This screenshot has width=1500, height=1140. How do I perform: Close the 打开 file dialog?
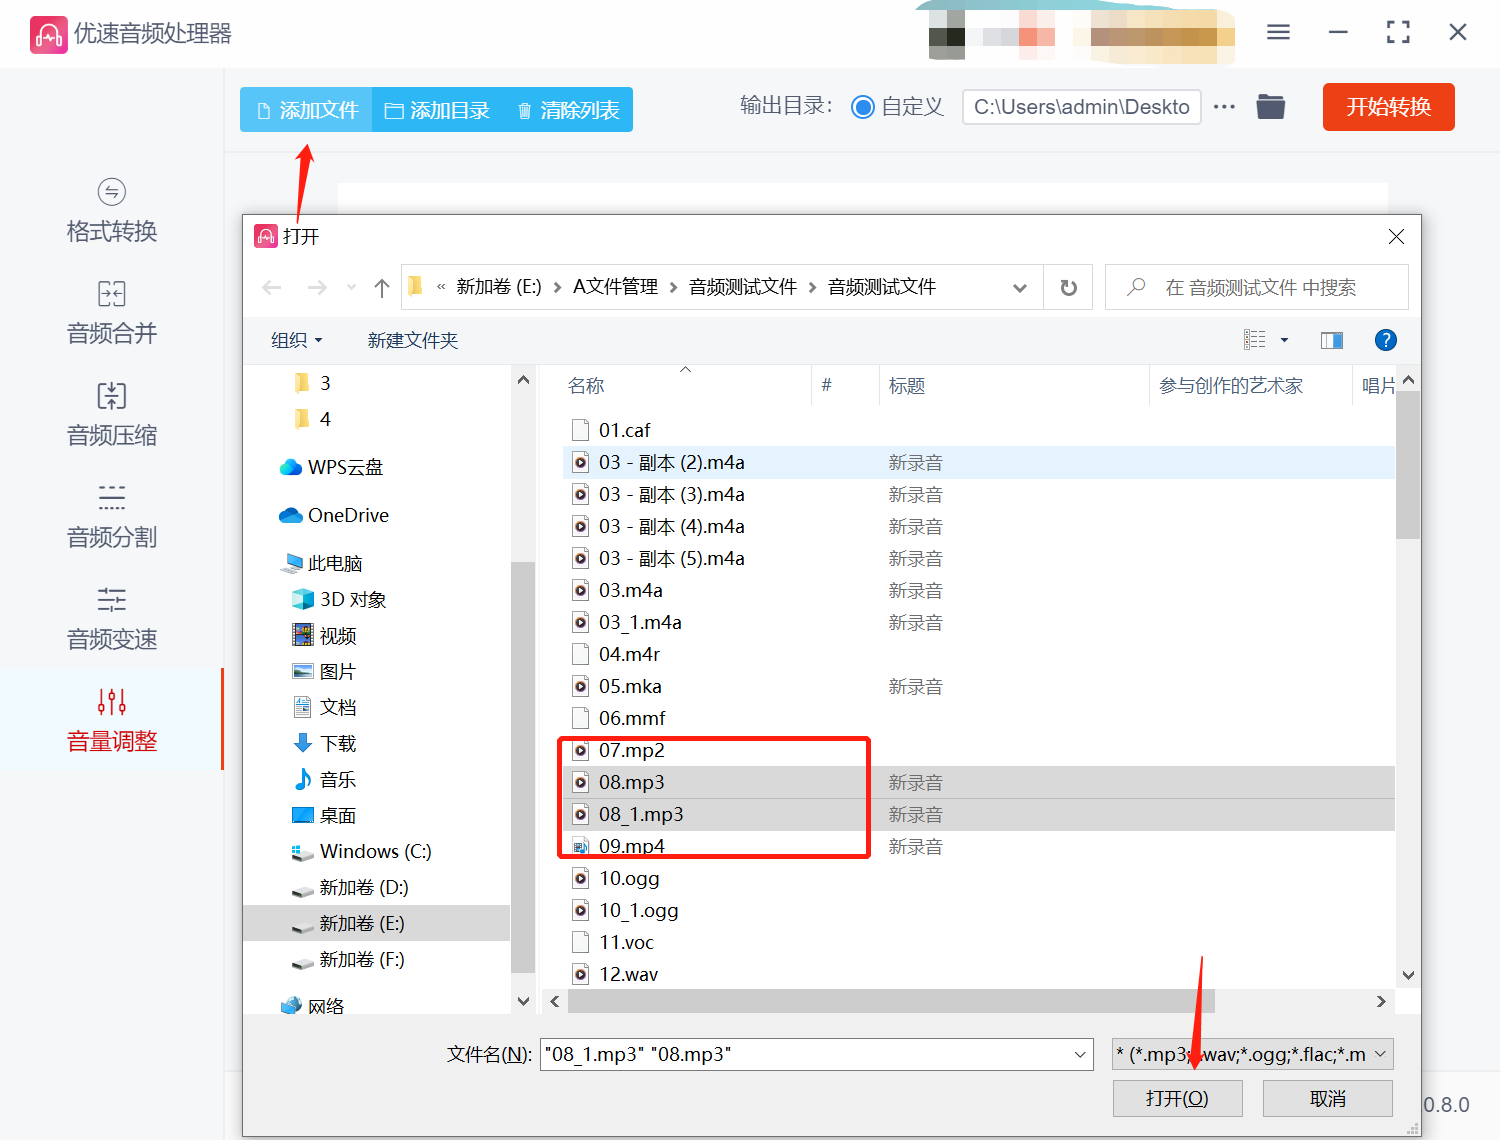[1396, 236]
